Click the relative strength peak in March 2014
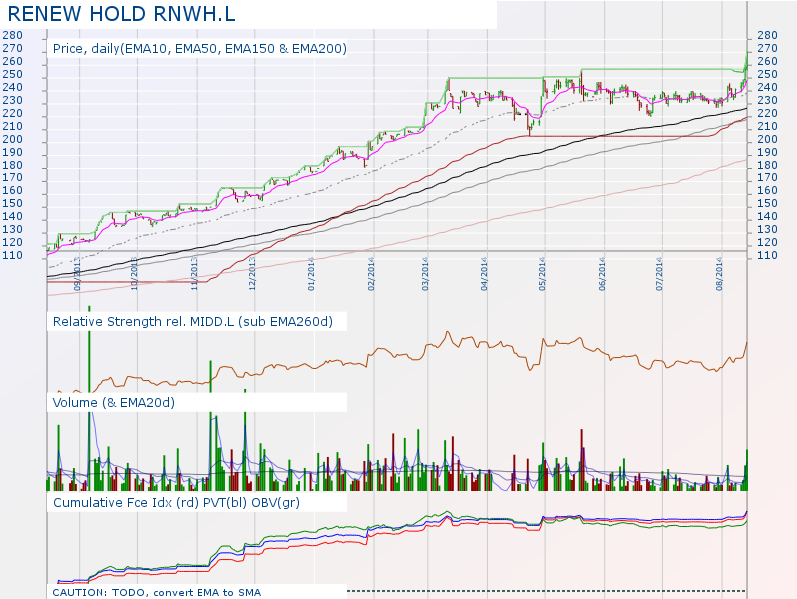This screenshot has width=797, height=599. 448,333
